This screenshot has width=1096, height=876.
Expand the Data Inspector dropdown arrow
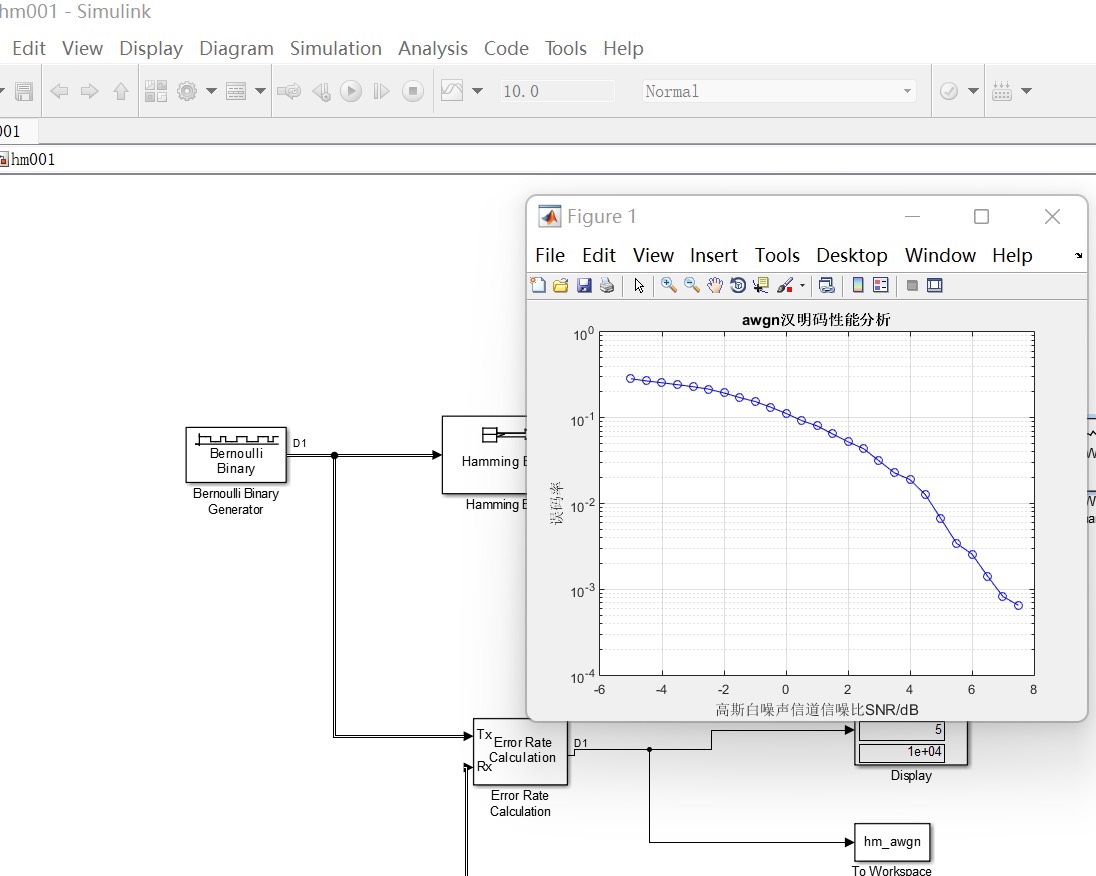click(477, 91)
